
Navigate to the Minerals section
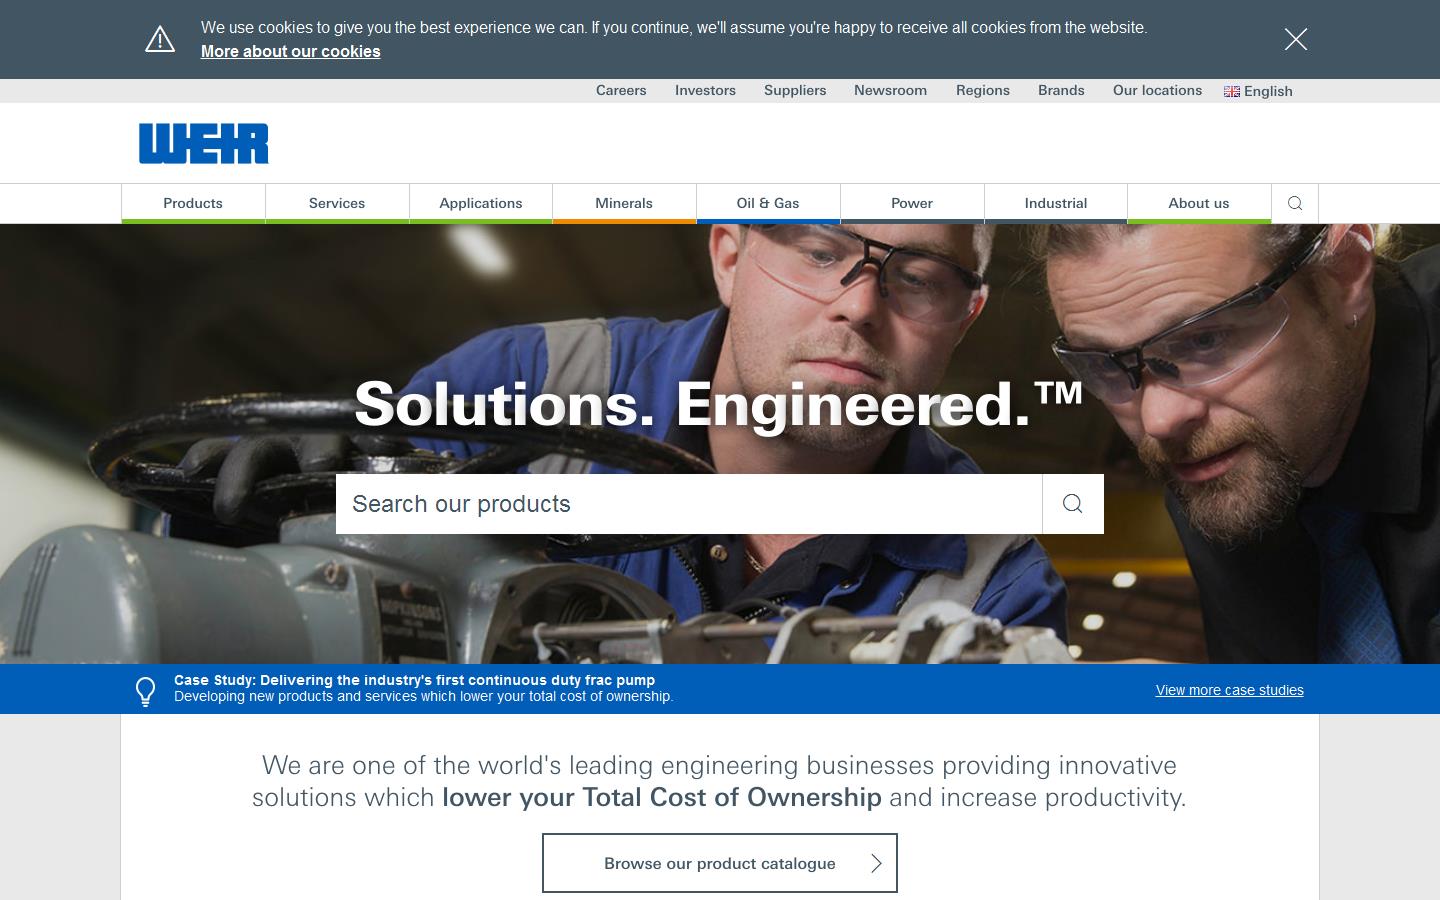(624, 203)
